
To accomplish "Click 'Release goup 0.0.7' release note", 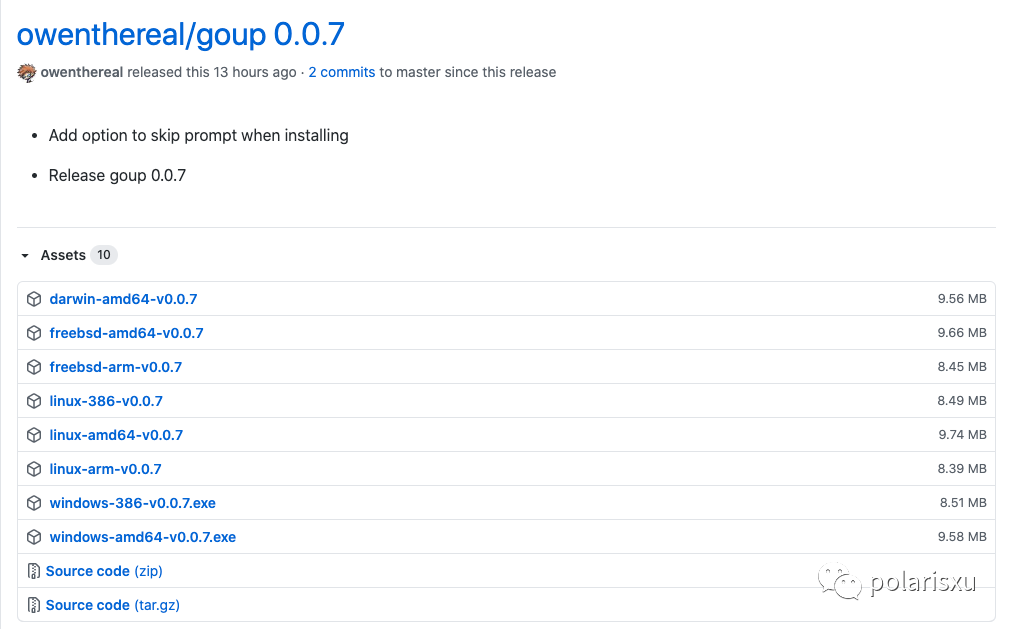I will 117,176.
